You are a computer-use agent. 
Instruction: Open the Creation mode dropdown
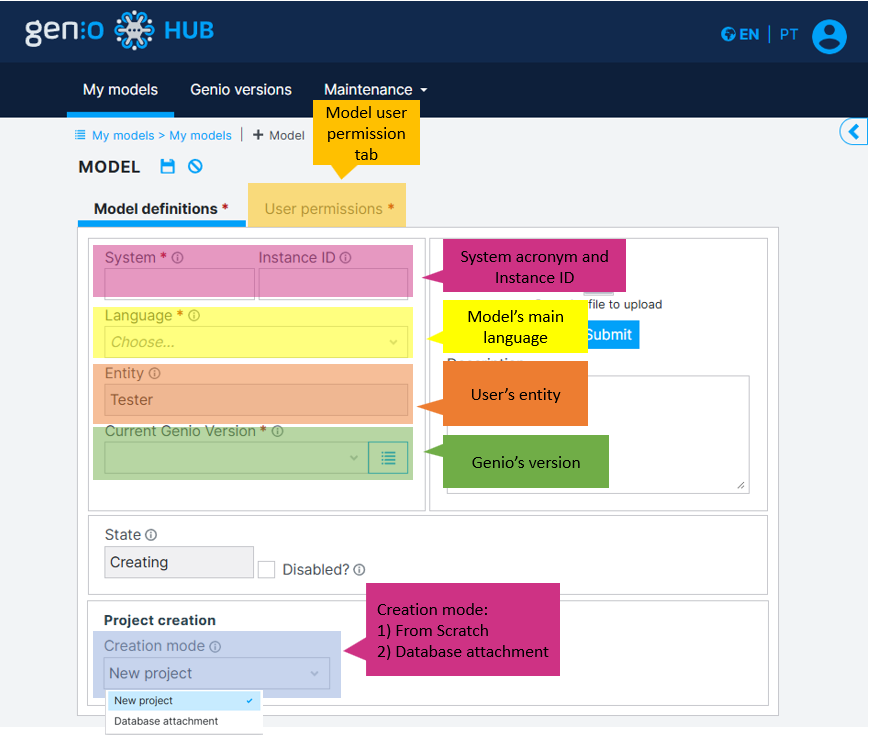point(216,673)
